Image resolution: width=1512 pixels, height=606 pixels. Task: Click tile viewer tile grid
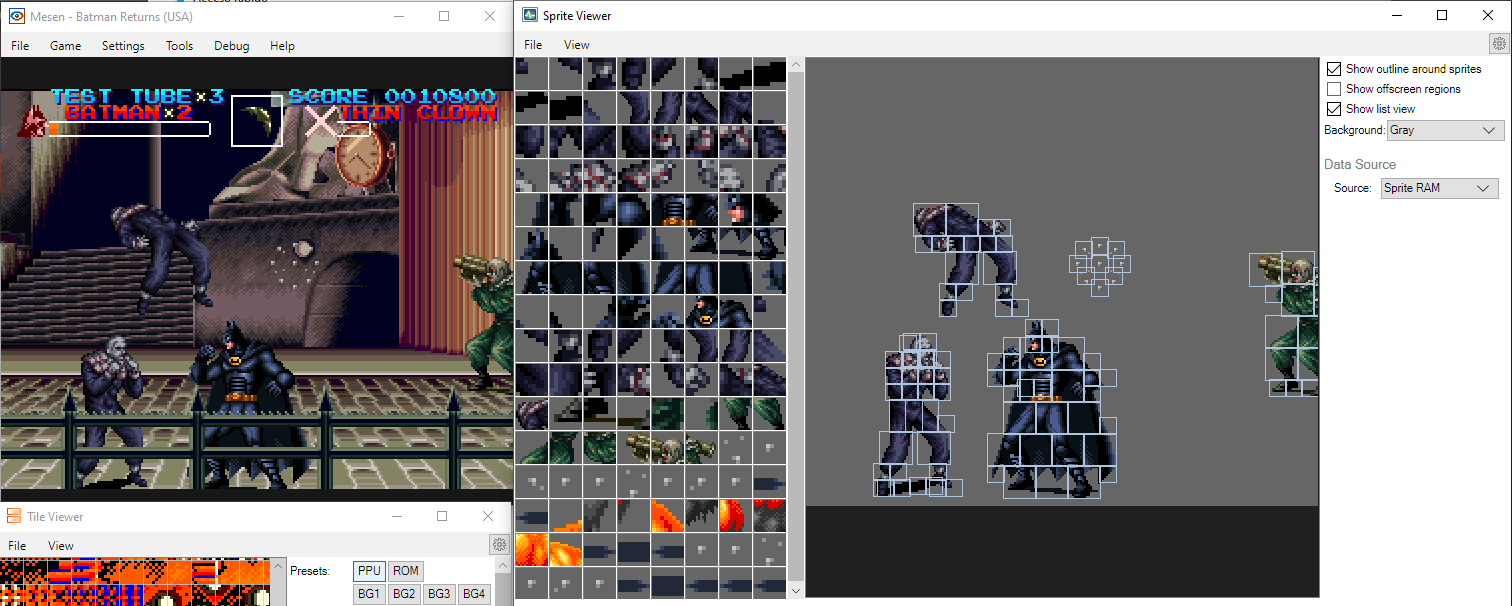(x=135, y=581)
